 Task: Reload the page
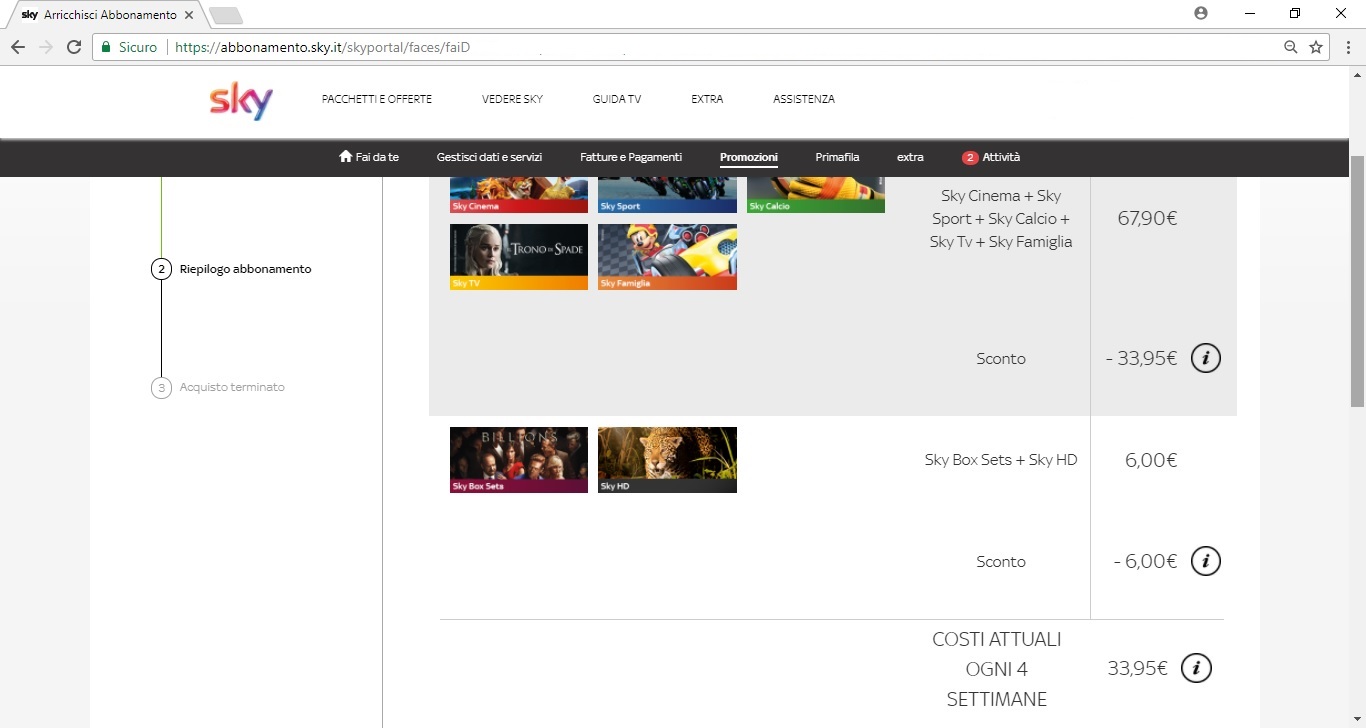[74, 47]
